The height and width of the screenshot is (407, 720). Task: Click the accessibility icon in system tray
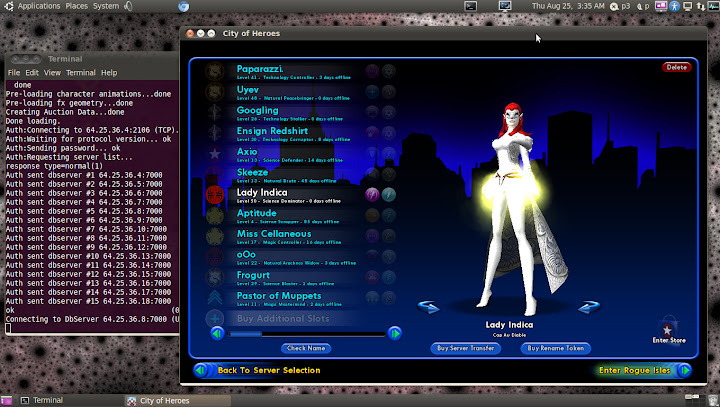pyautogui.click(x=674, y=6)
